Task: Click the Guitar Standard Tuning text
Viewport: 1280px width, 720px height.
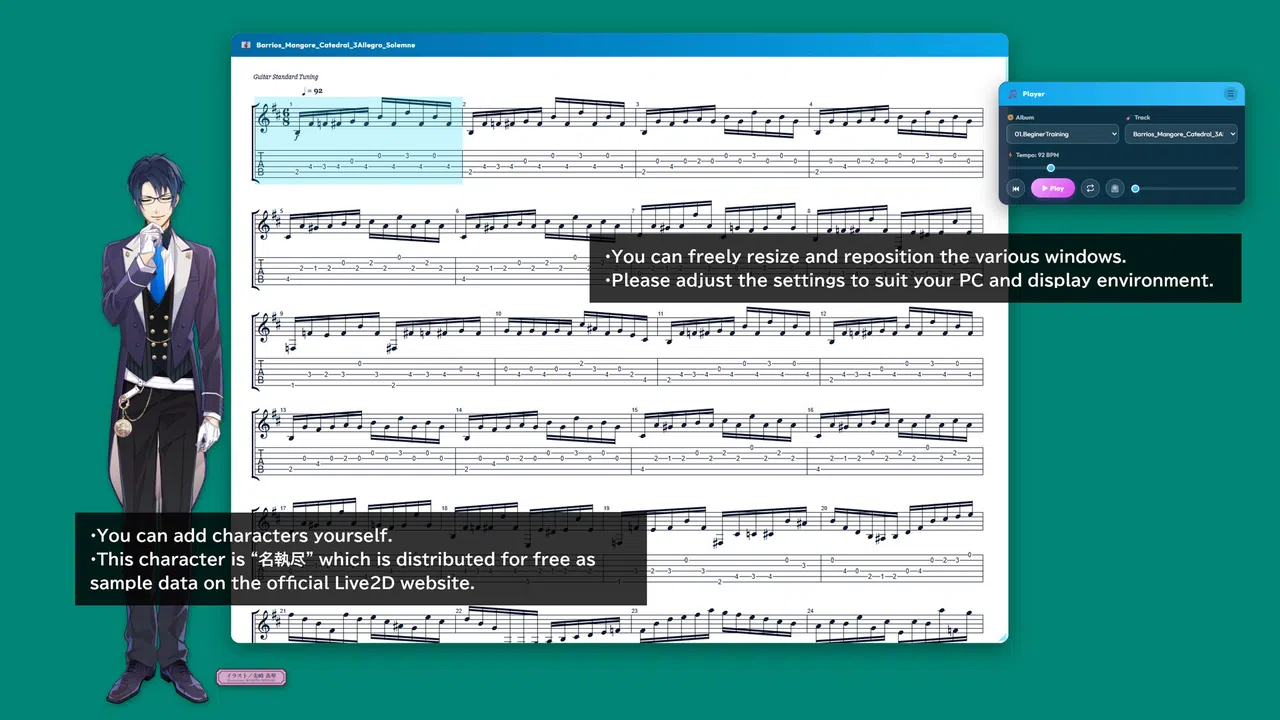Action: [x=286, y=77]
